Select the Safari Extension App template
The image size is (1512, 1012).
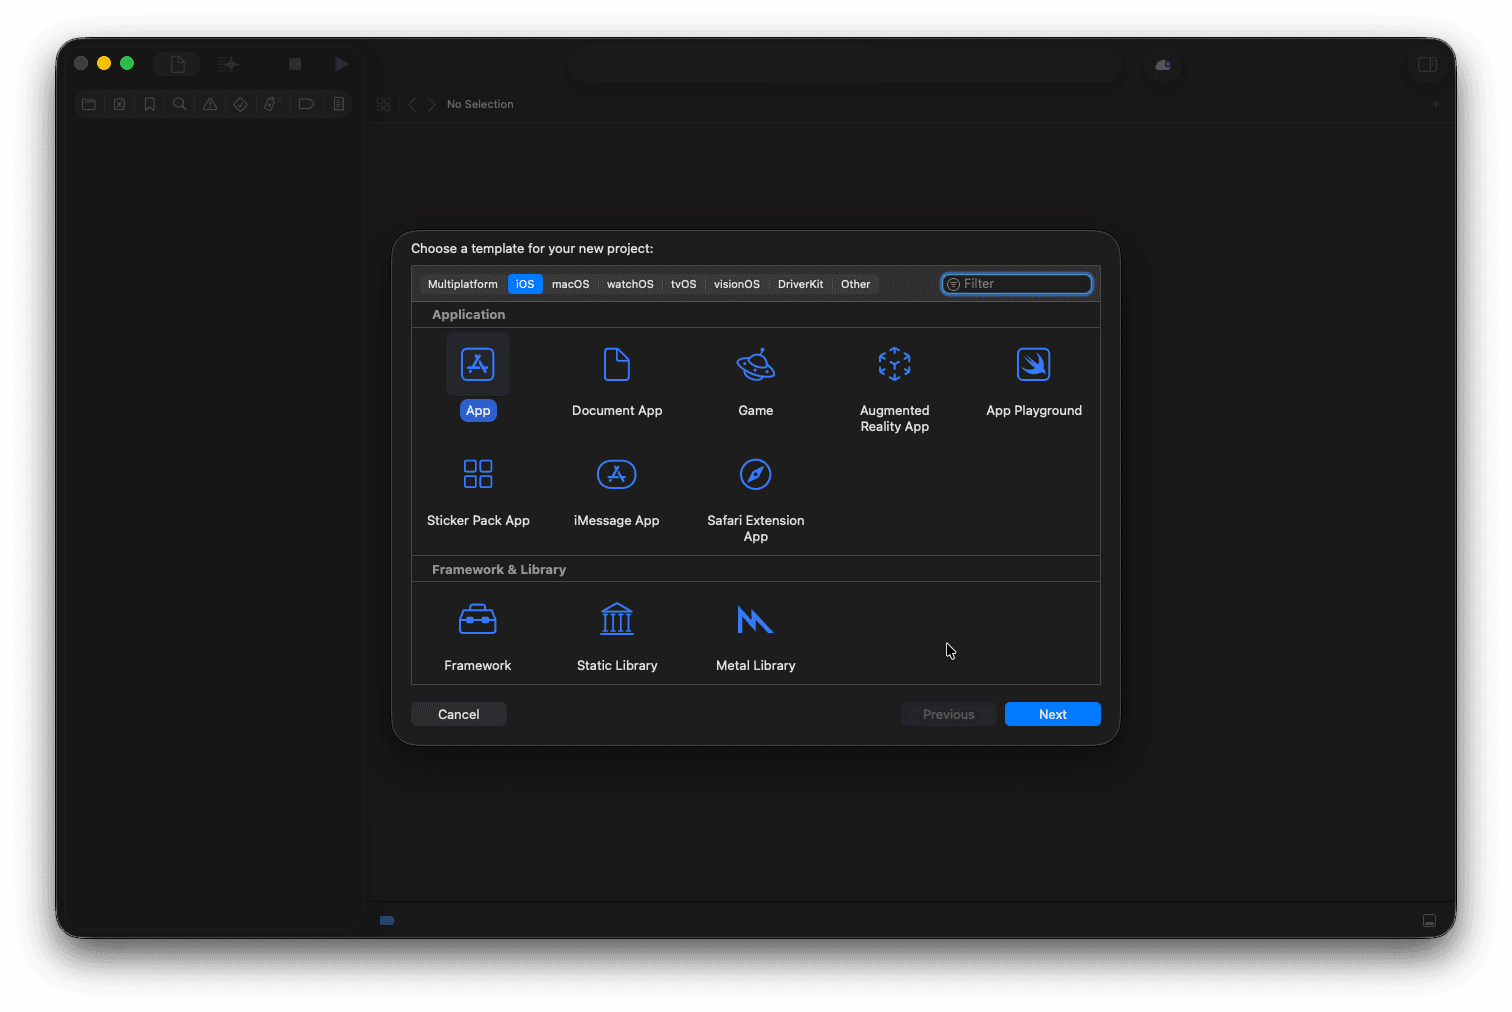[x=755, y=475]
